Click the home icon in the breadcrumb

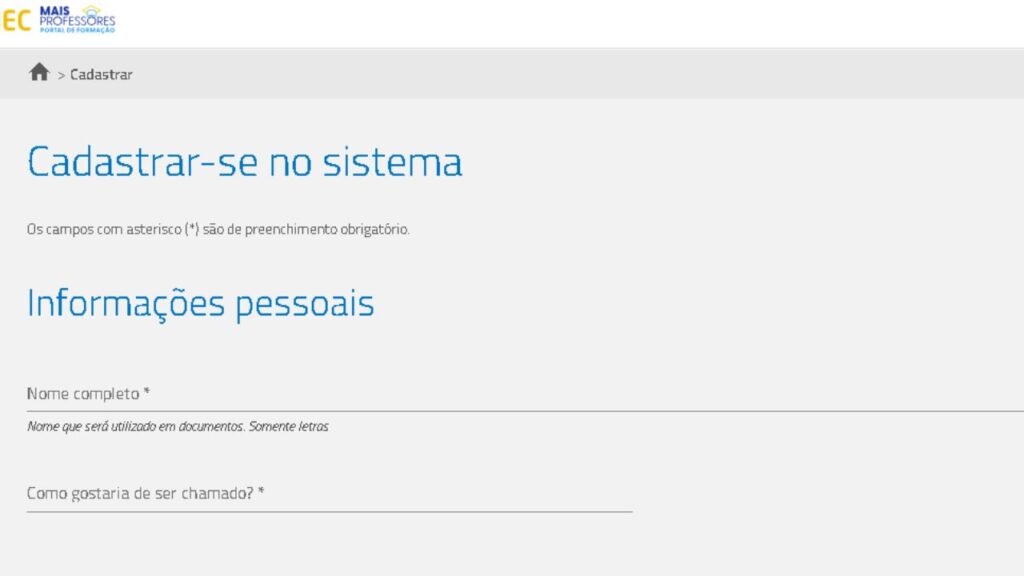pos(39,72)
